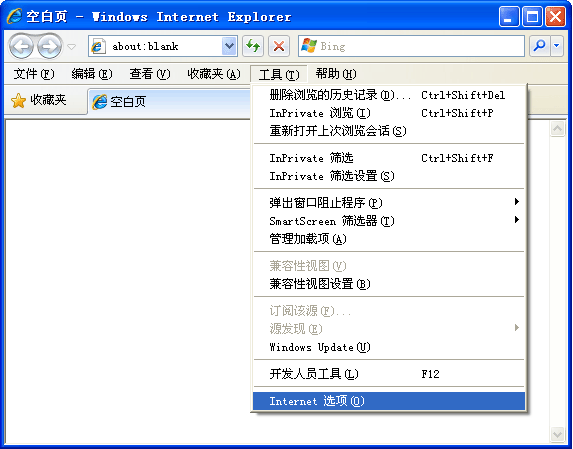The height and width of the screenshot is (449, 573).
Task: Open the address bar dropdown arrow
Action: (229, 46)
